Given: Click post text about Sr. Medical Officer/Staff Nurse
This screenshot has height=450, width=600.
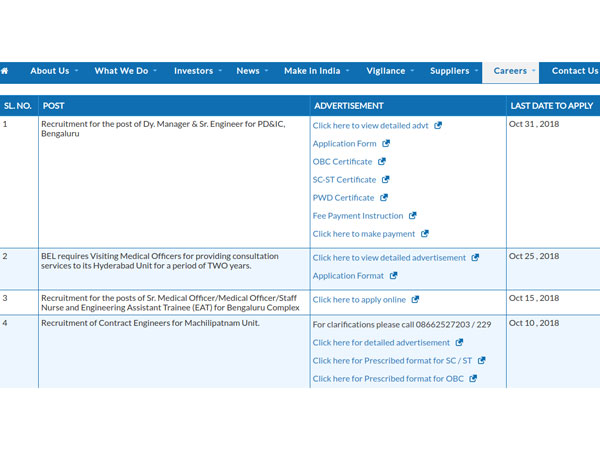Looking at the screenshot, I should pyautogui.click(x=170, y=303).
